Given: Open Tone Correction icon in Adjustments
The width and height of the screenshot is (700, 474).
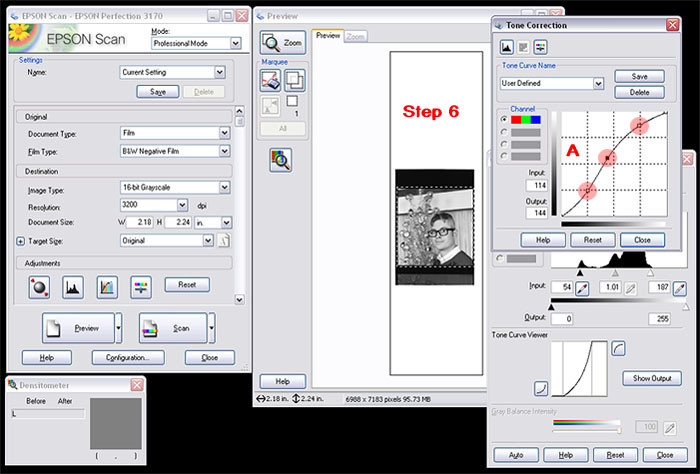Looking at the screenshot, I should click(x=107, y=287).
